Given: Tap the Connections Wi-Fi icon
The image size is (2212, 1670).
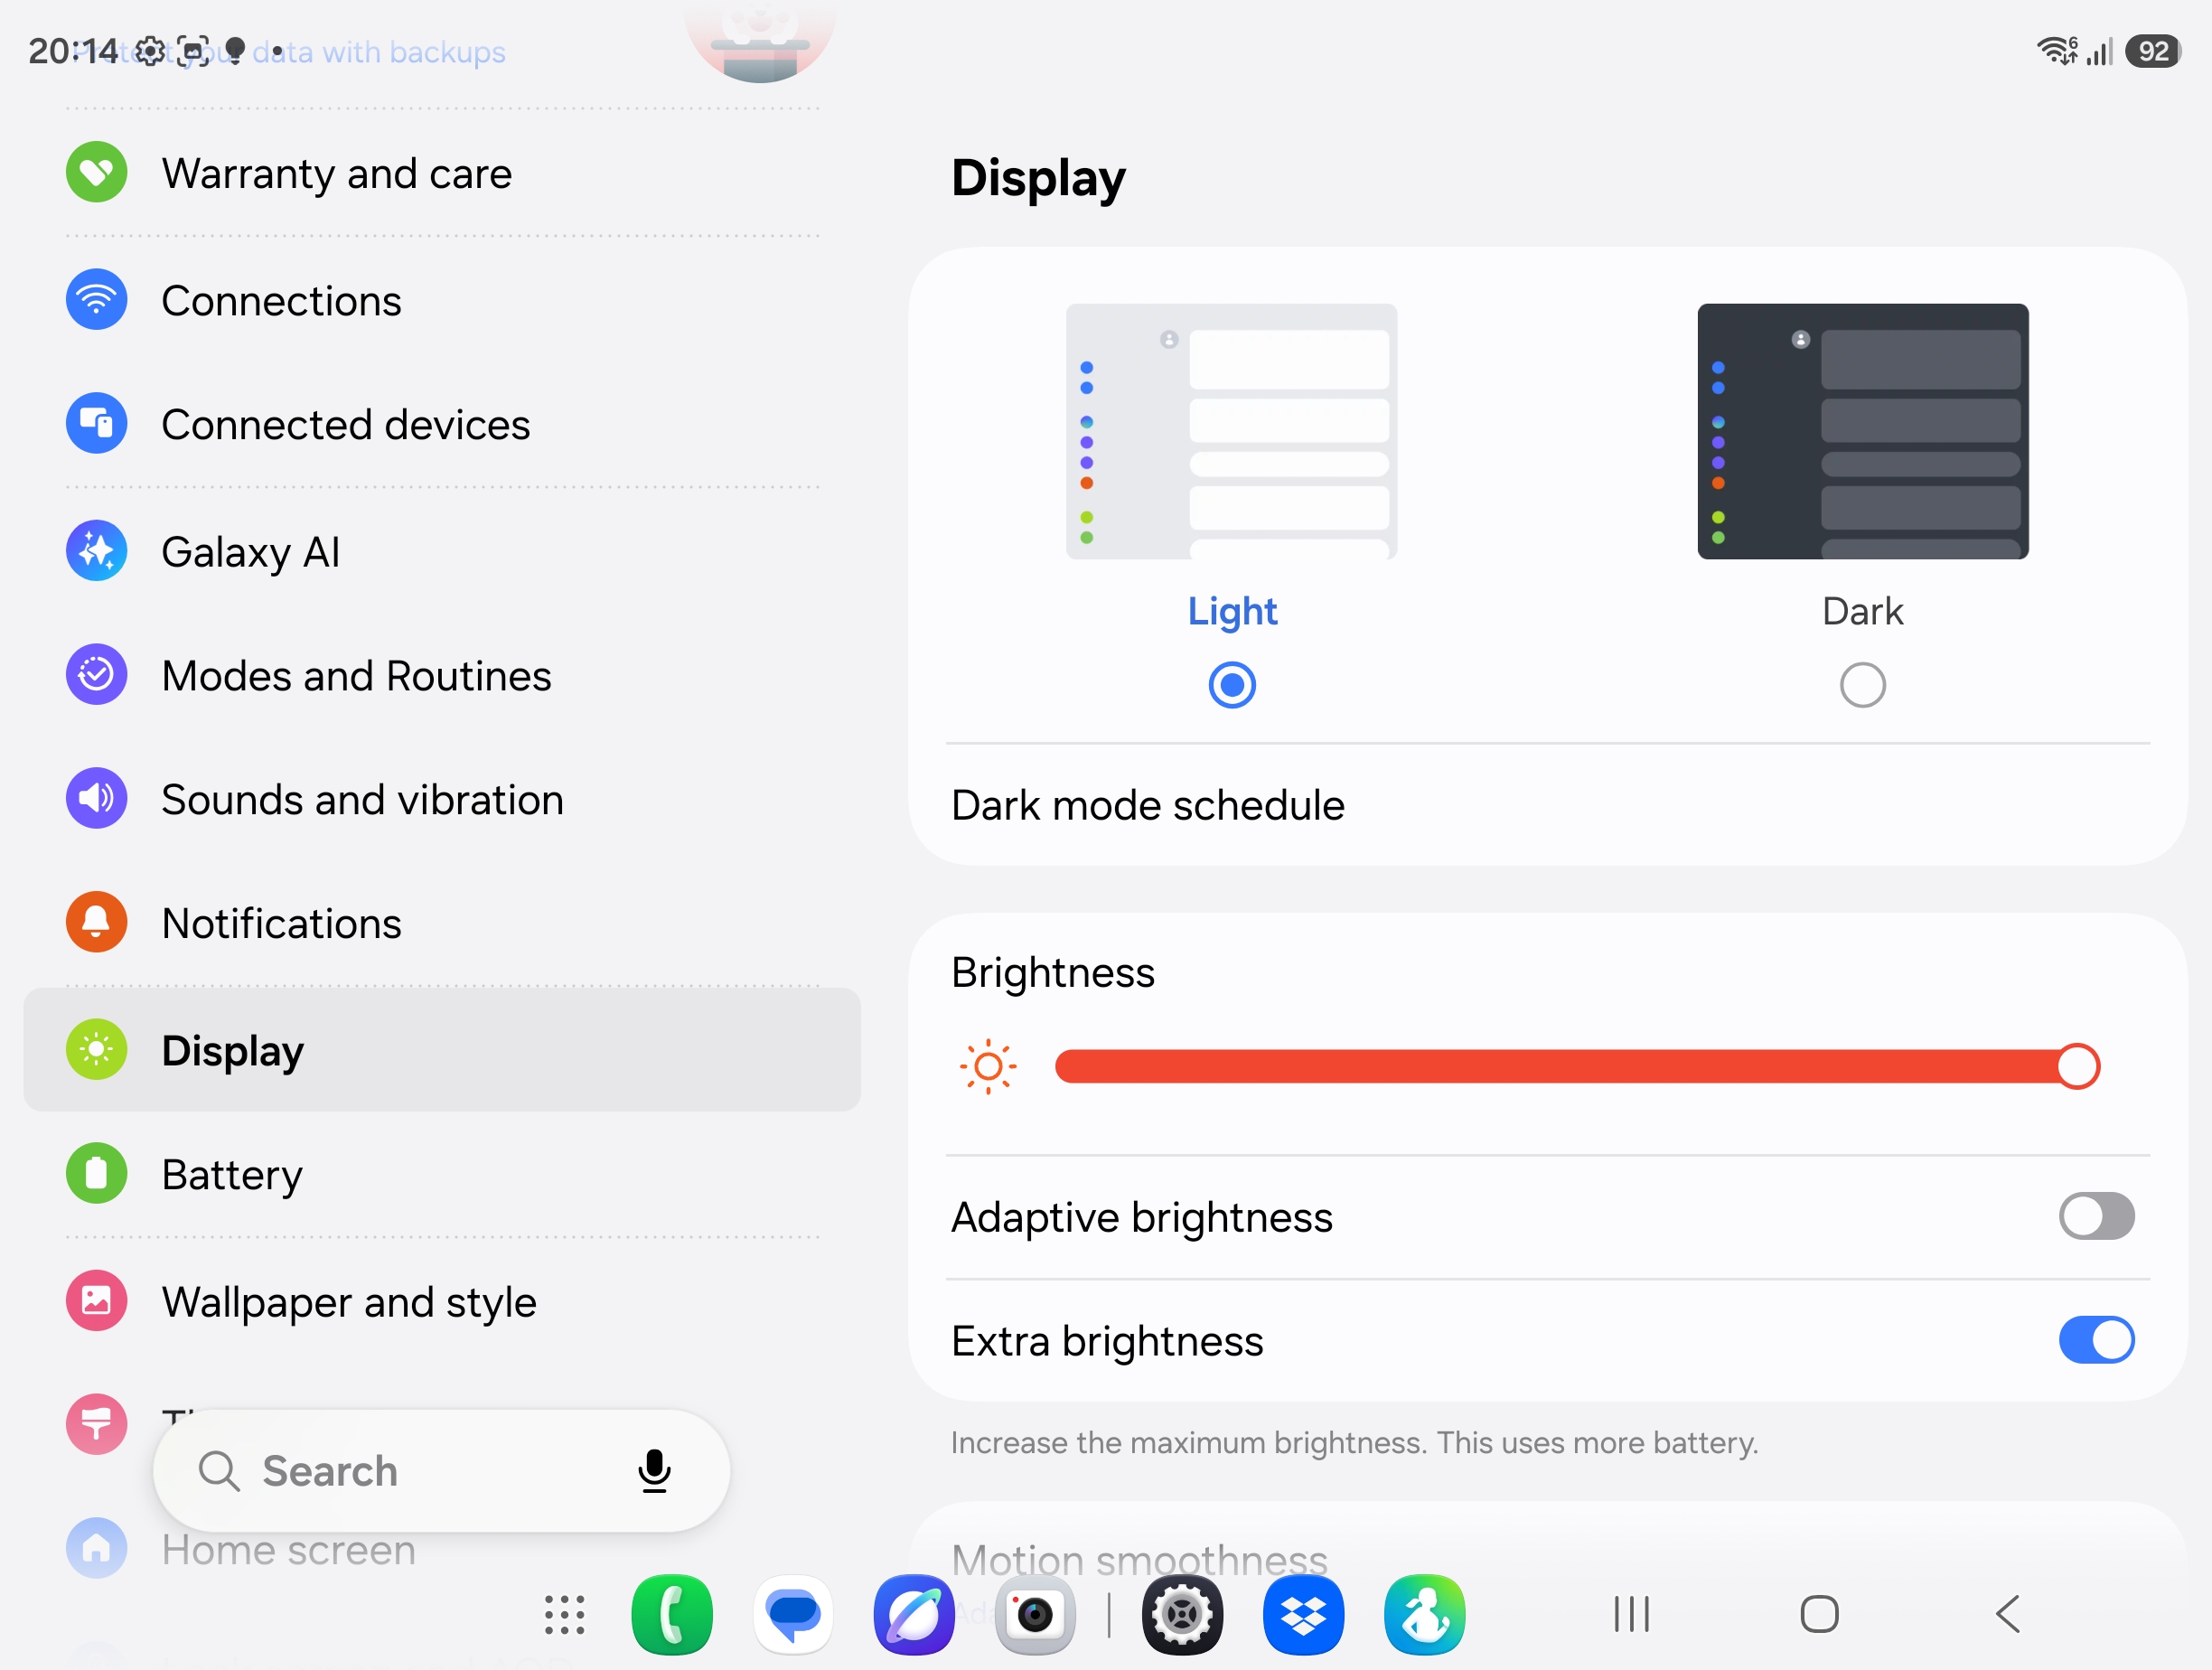Looking at the screenshot, I should 96,299.
